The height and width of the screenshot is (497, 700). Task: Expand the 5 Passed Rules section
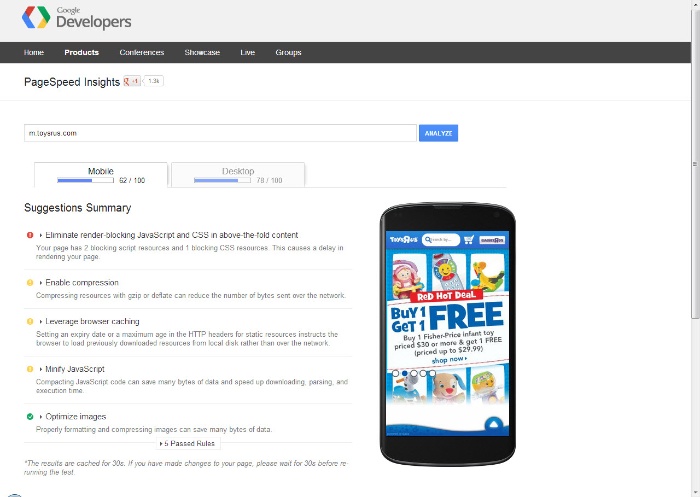coord(188,443)
